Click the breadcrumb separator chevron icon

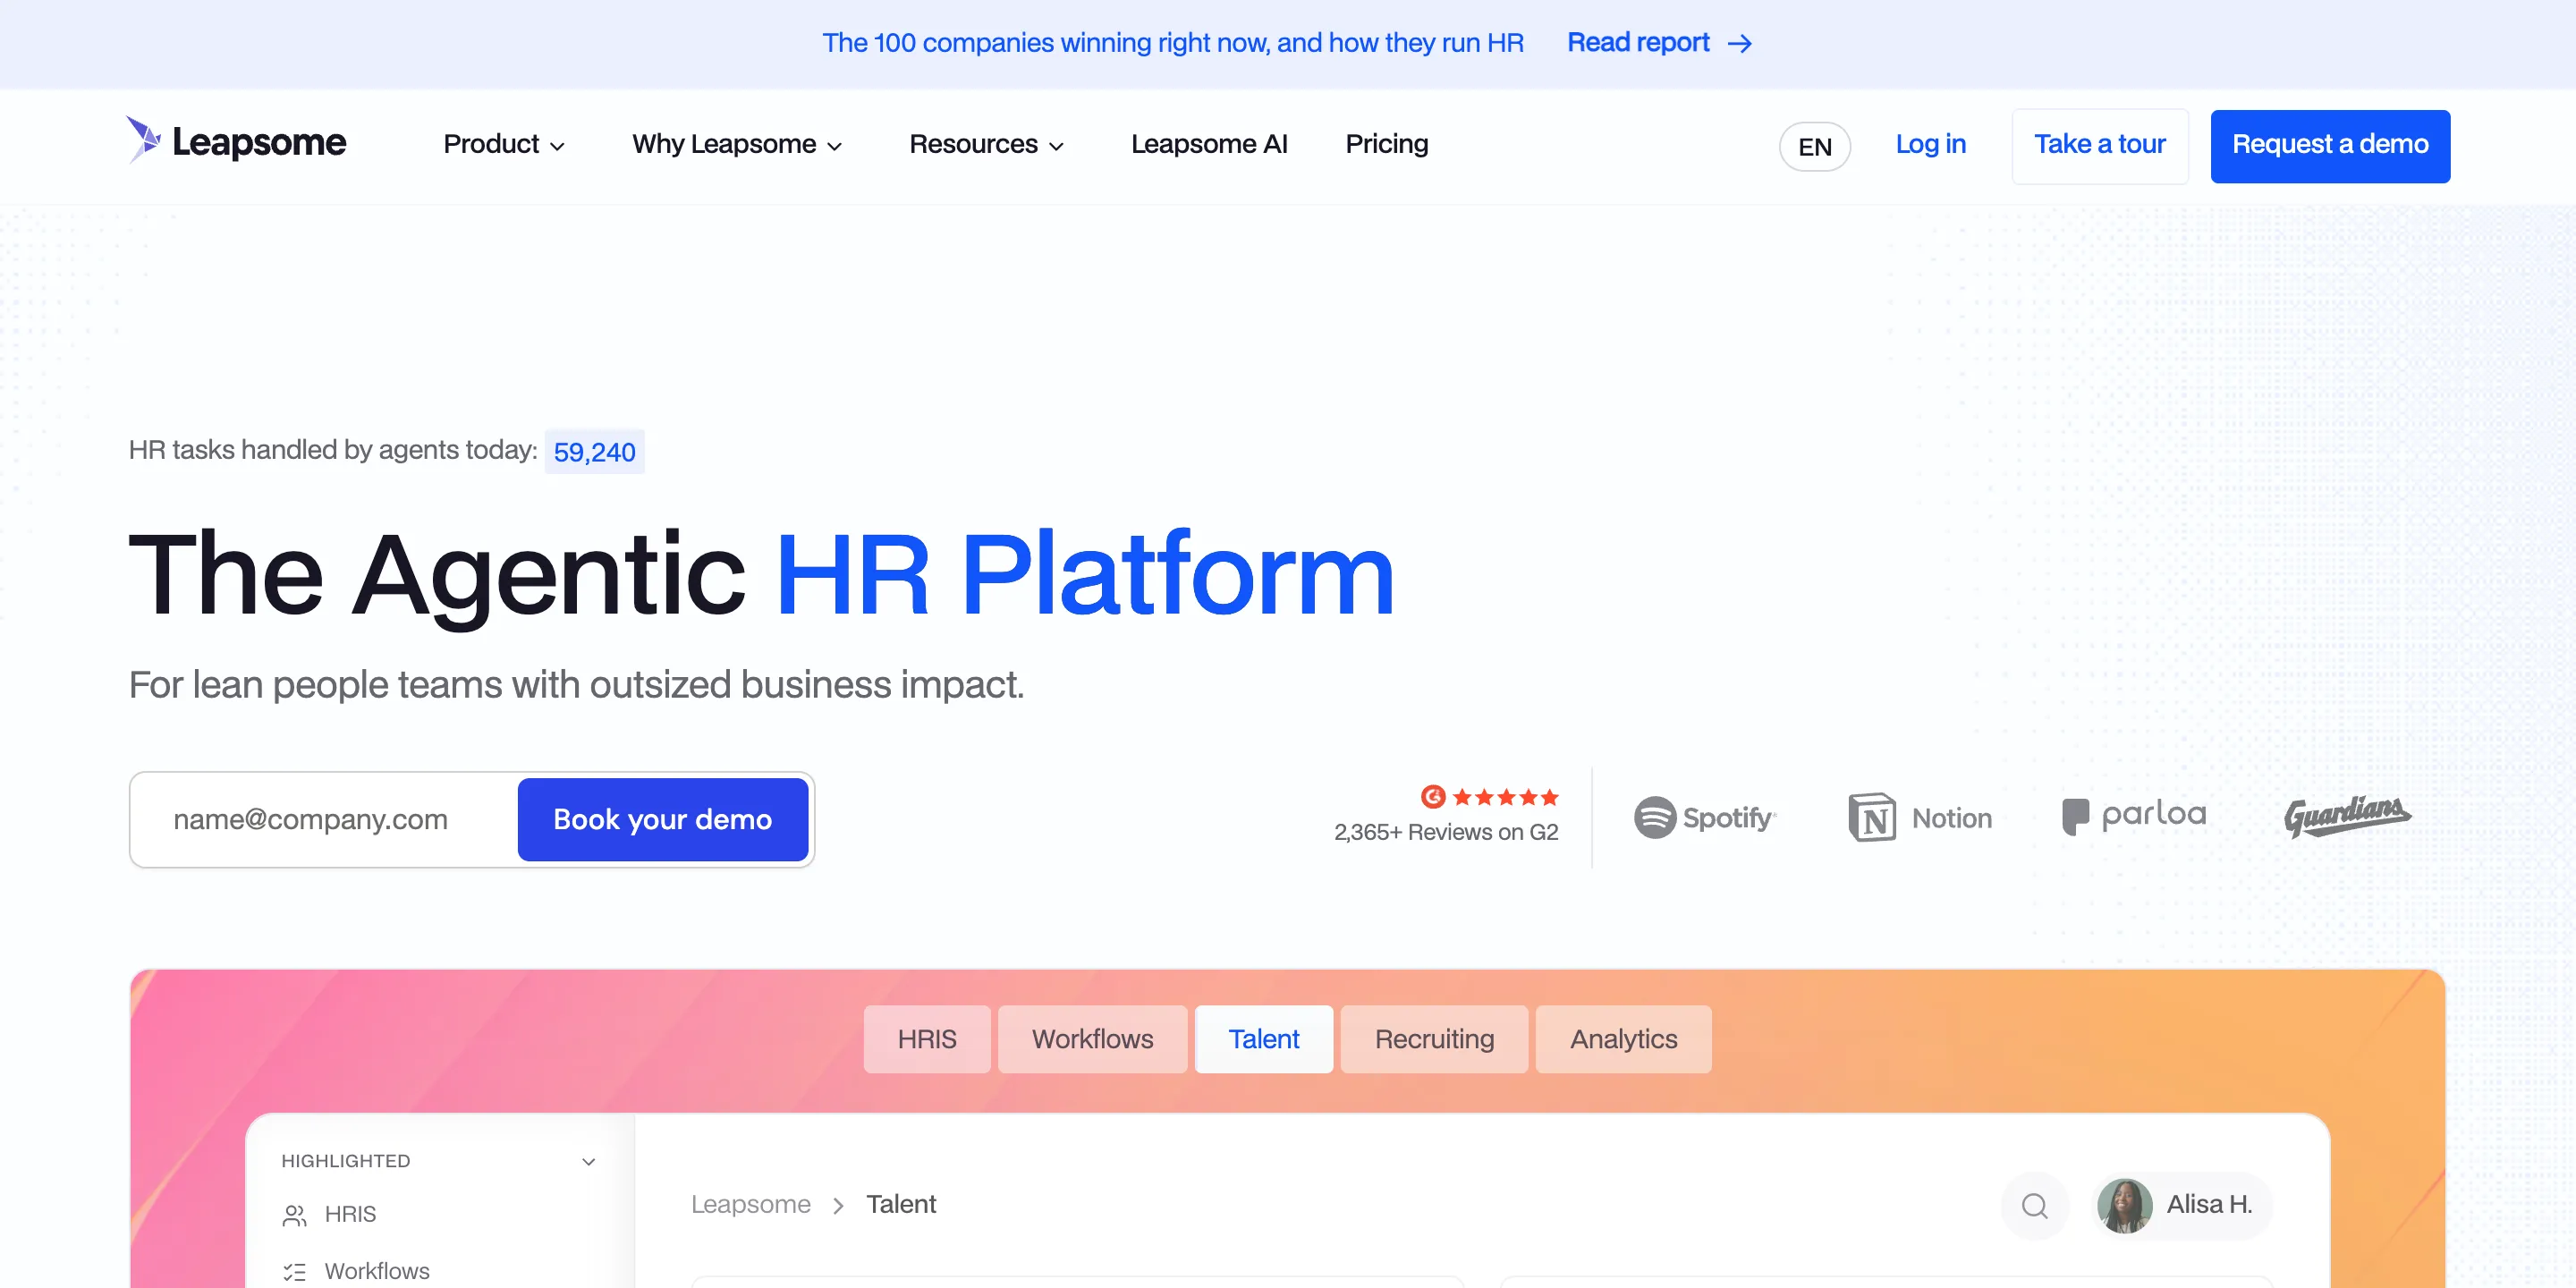coord(838,1206)
